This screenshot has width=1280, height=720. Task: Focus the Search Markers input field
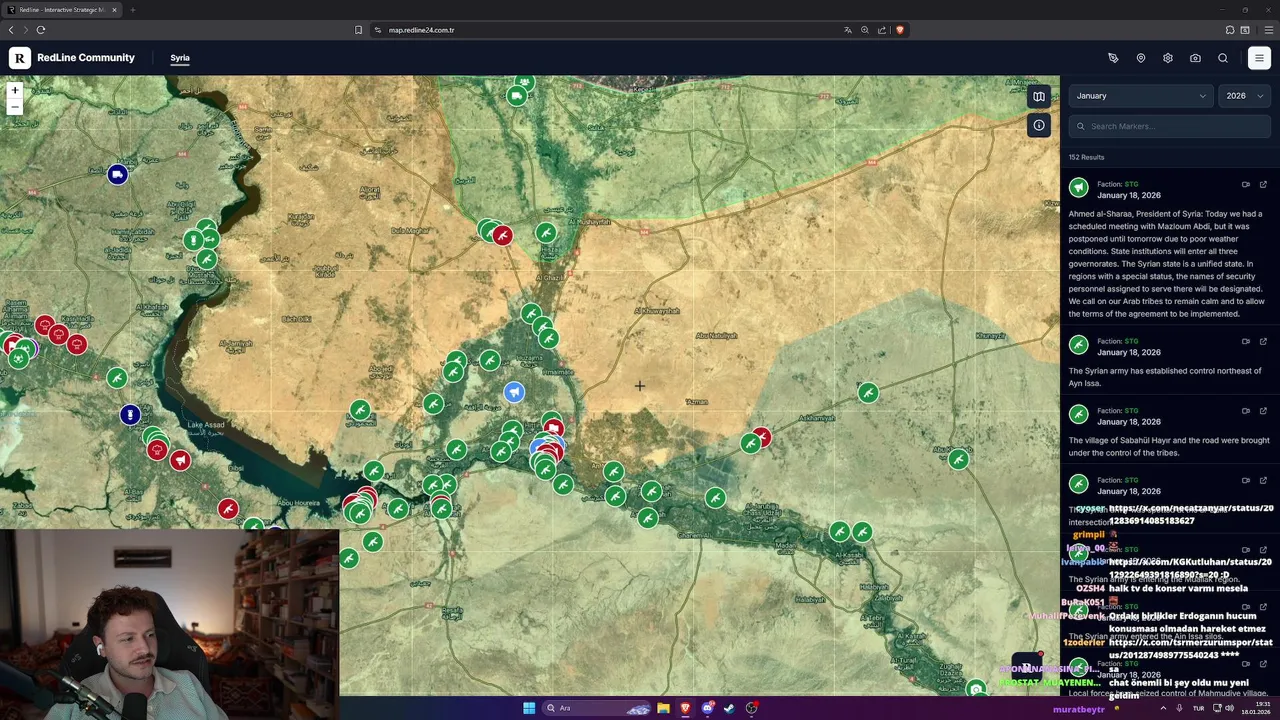pyautogui.click(x=1170, y=126)
